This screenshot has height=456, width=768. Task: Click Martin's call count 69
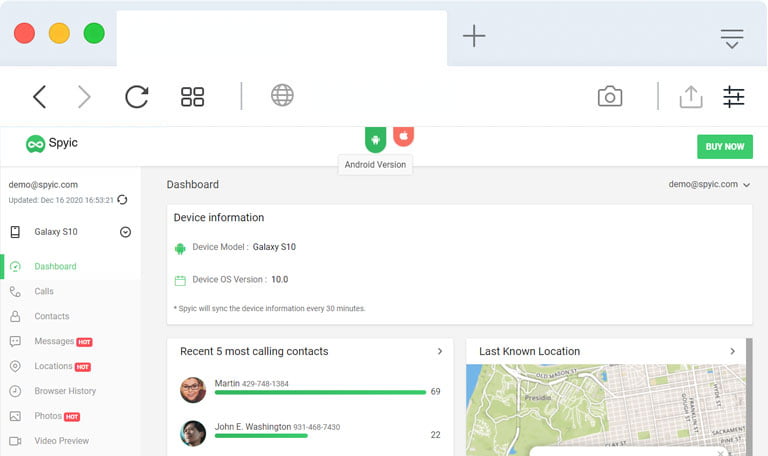[x=435, y=392]
